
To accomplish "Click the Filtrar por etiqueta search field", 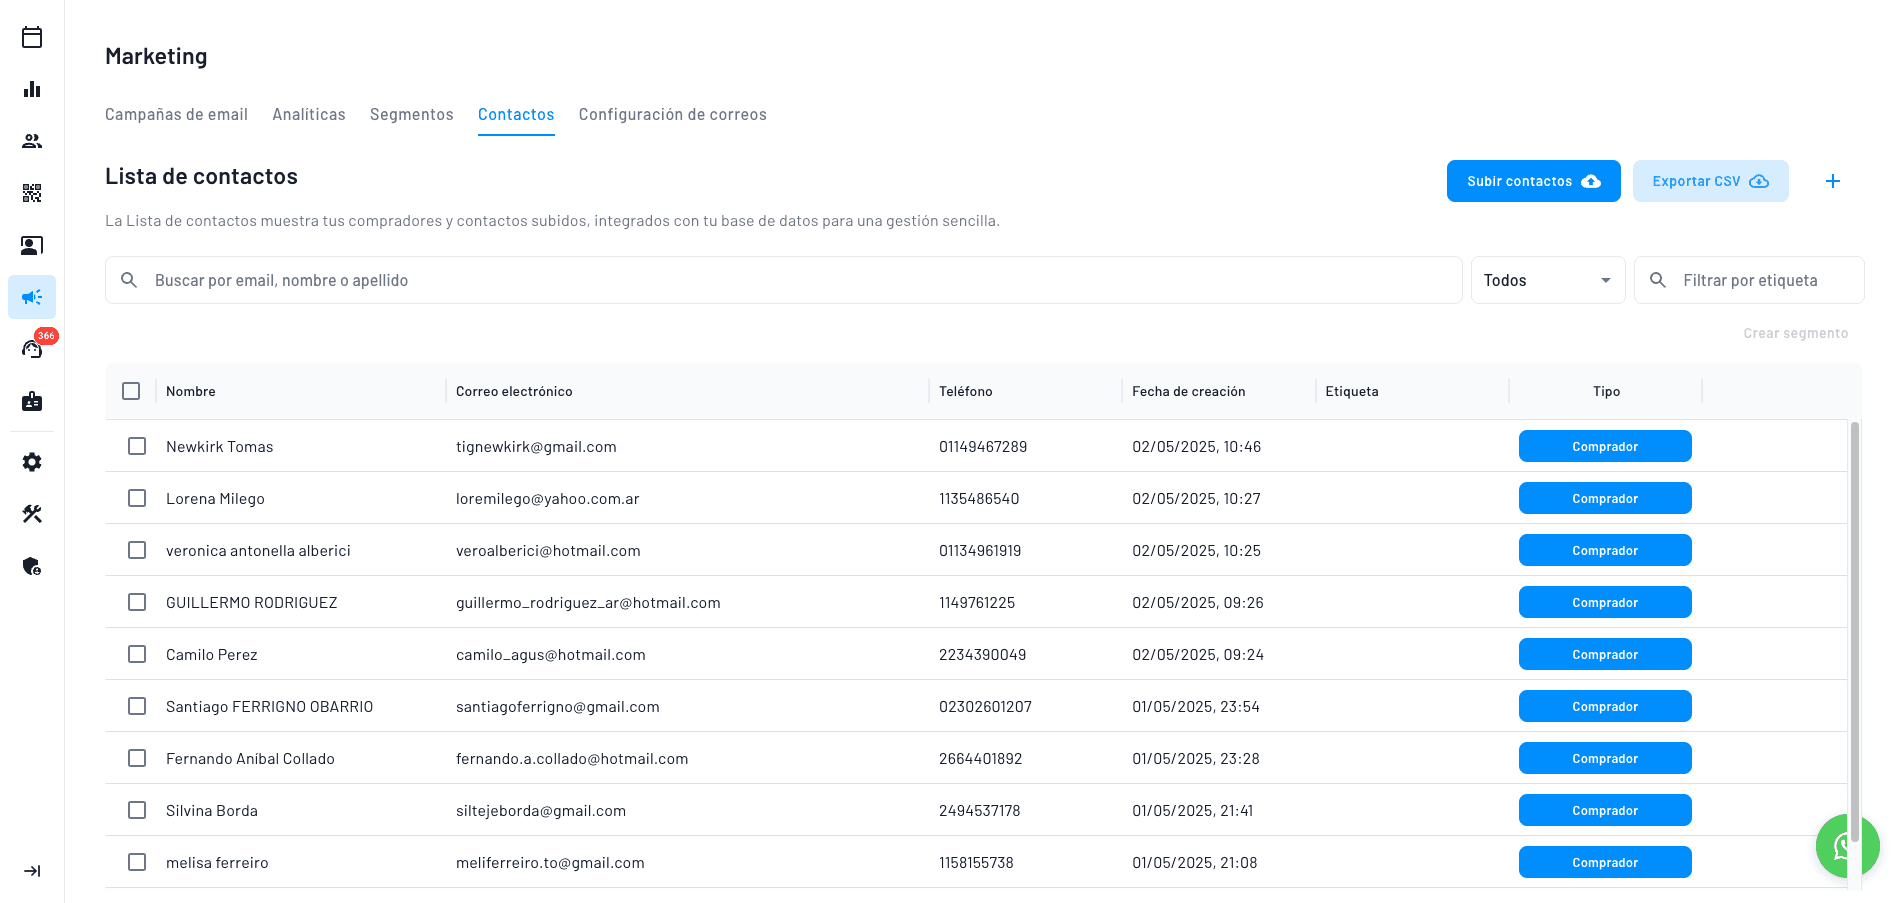I will coord(1760,280).
